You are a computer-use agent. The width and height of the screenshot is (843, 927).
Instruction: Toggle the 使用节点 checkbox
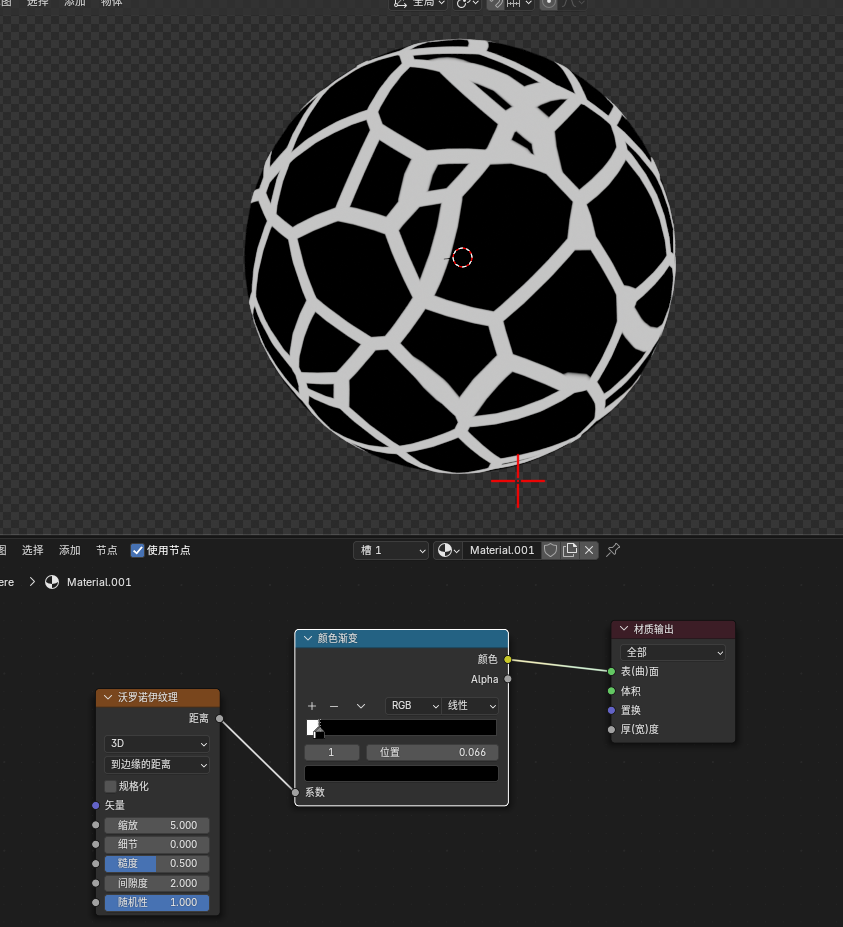tap(137, 550)
